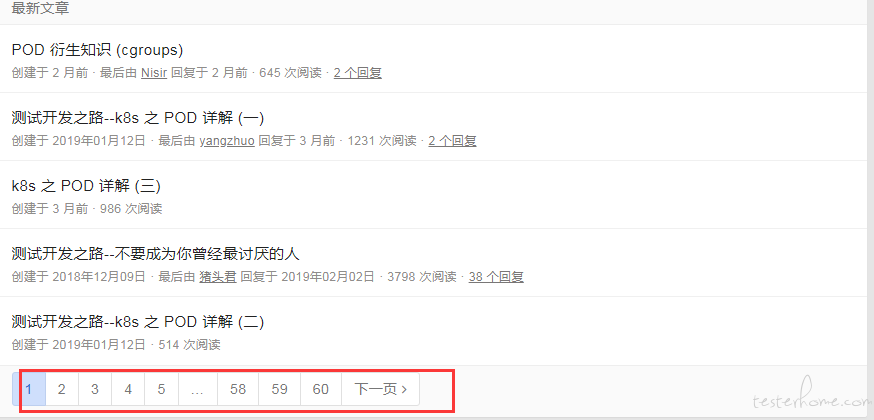Viewport: 874px width, 420px height.
Task: View 2 个回复 under POD 详解 (一)
Action: point(452,141)
